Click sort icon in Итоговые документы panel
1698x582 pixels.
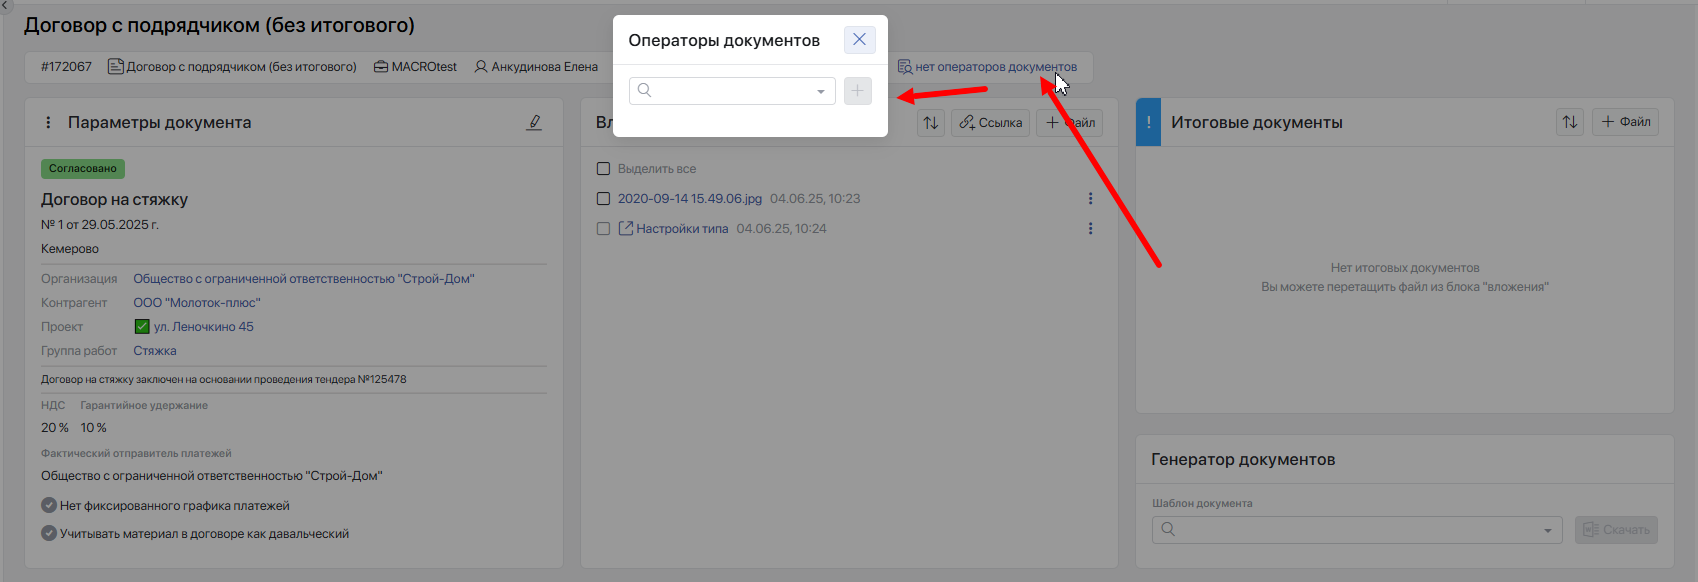click(x=1570, y=122)
